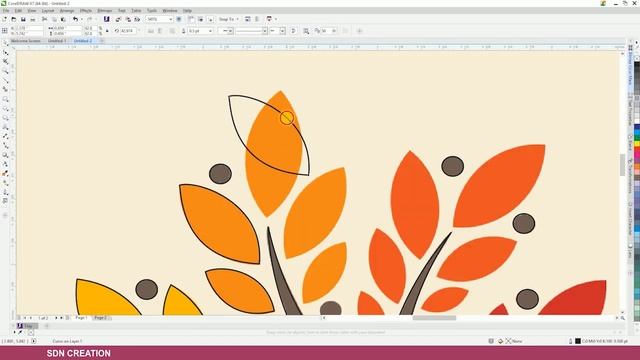Click the New document icon
The image size is (640, 360).
tap(4, 19)
